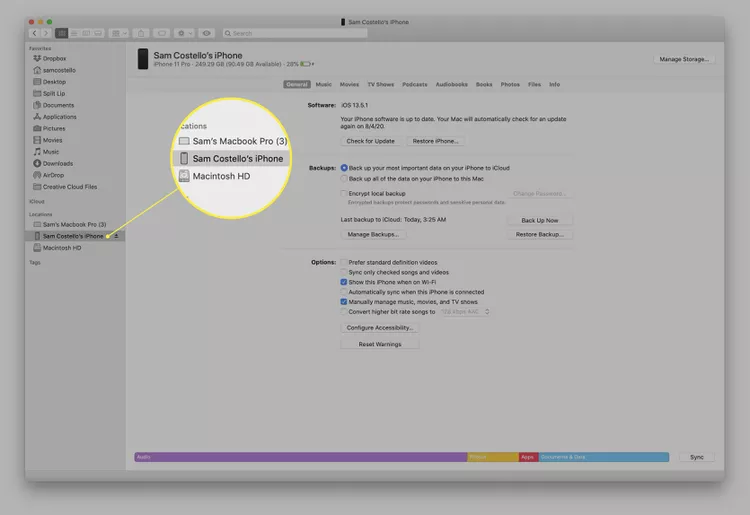The image size is (750, 515).
Task: Click Check for Update
Action: coord(371,141)
